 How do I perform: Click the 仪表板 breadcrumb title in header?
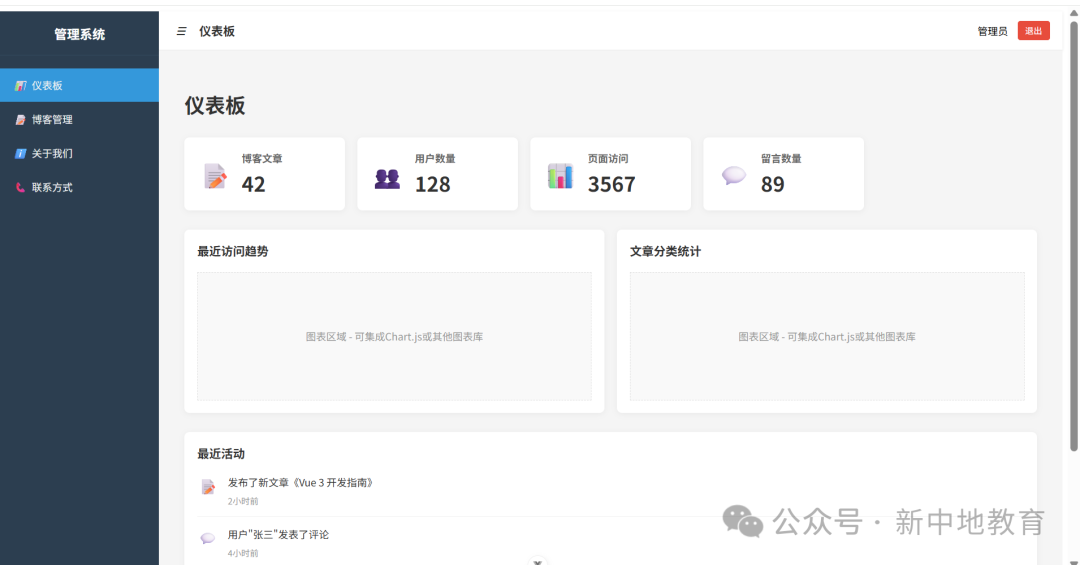(217, 31)
